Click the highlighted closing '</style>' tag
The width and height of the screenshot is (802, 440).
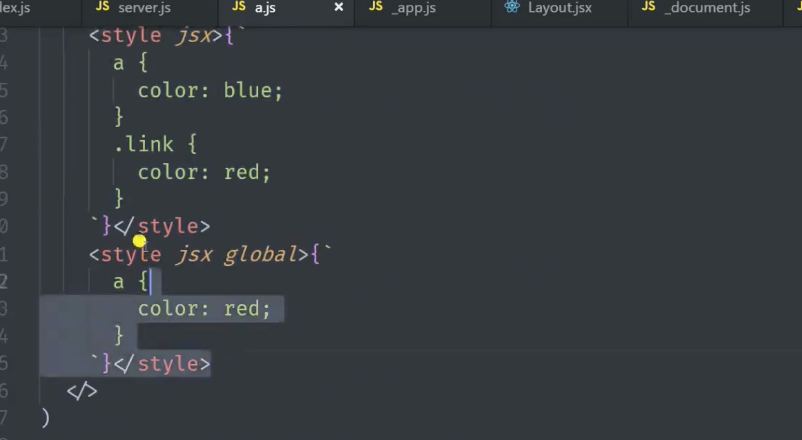pos(162,364)
